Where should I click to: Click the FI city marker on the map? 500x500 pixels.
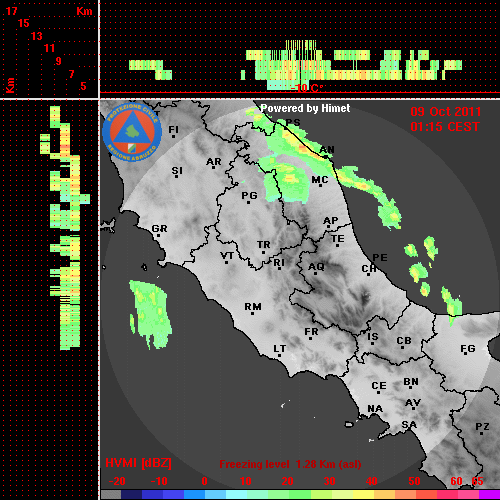(173, 131)
